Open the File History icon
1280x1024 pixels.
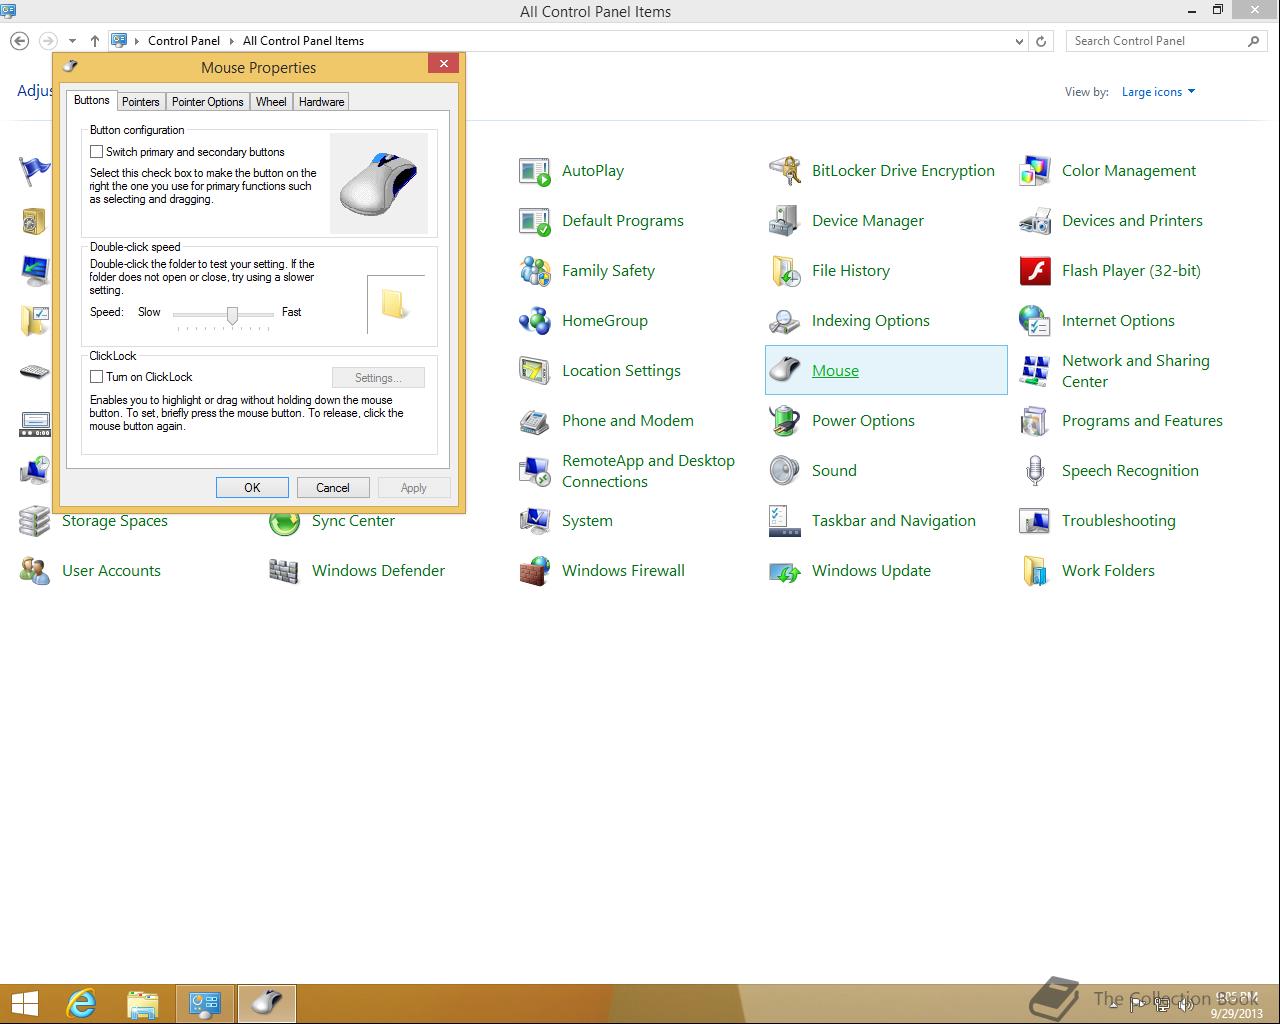(x=785, y=271)
